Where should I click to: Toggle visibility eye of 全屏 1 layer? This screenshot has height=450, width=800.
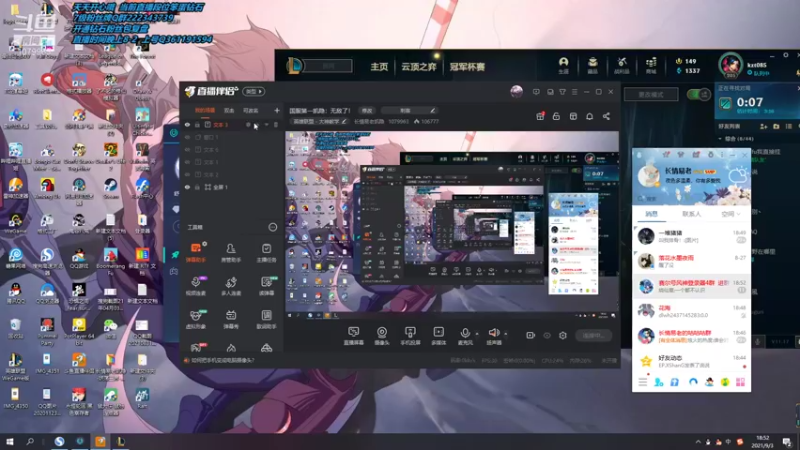[x=187, y=187]
